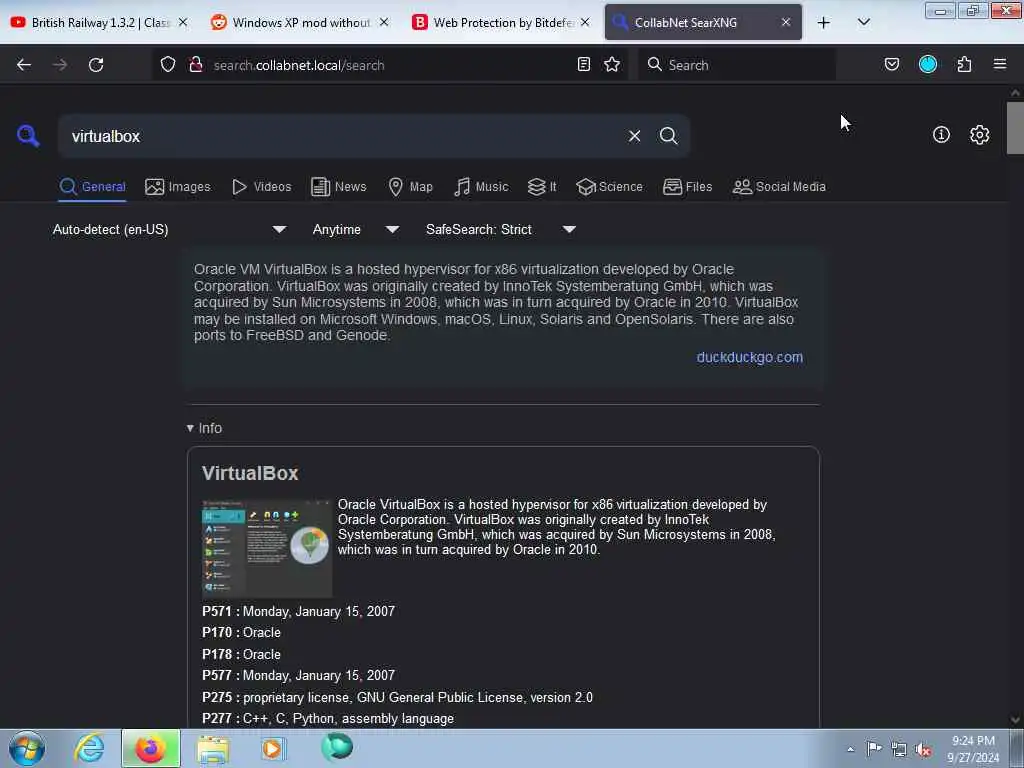Viewport: 1024px width, 768px height.
Task: Switch to It search category
Action: (542, 187)
